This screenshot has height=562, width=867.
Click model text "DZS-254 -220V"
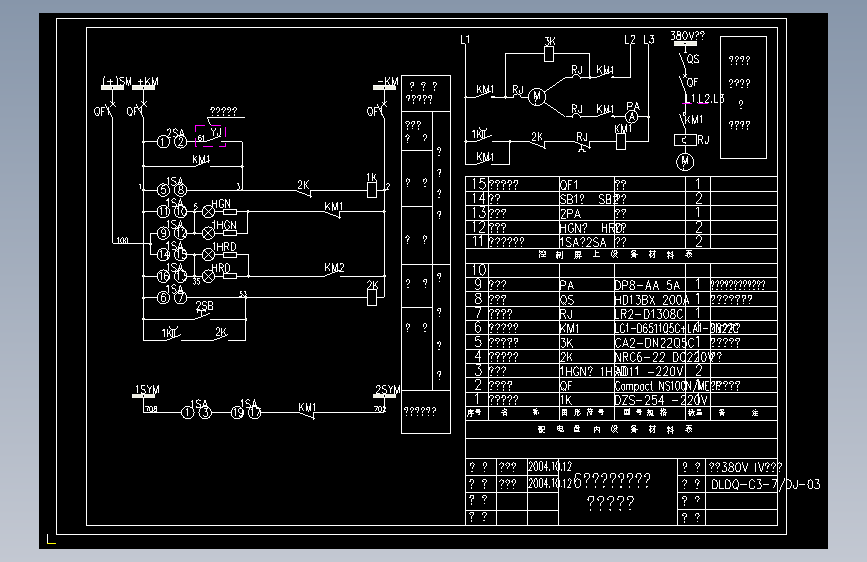click(661, 399)
